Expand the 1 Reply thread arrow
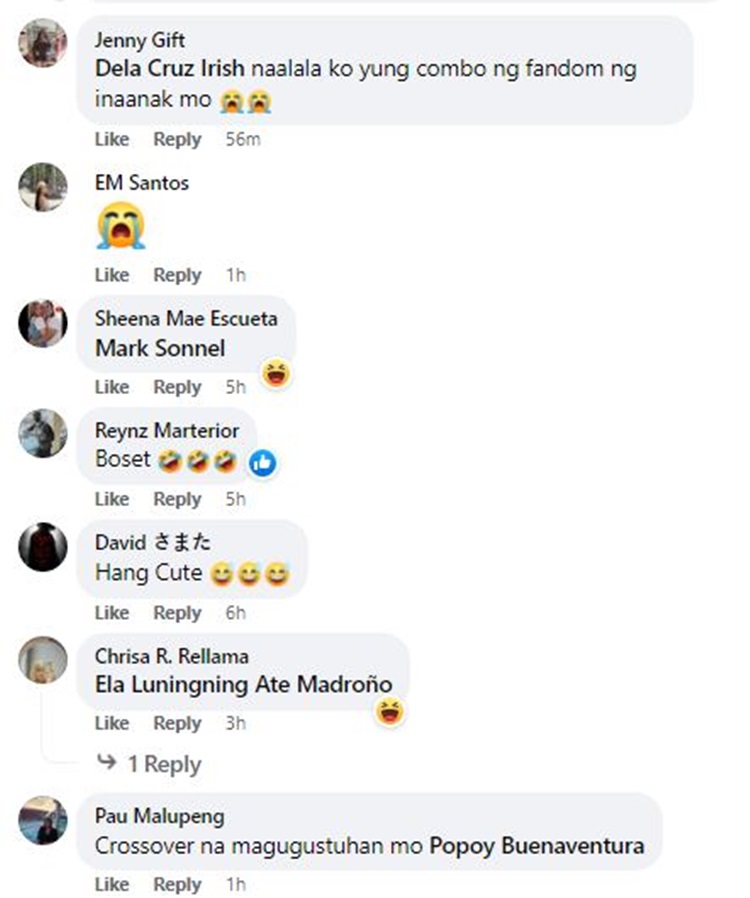Viewport: 750px width, 898px height. pos(106,762)
